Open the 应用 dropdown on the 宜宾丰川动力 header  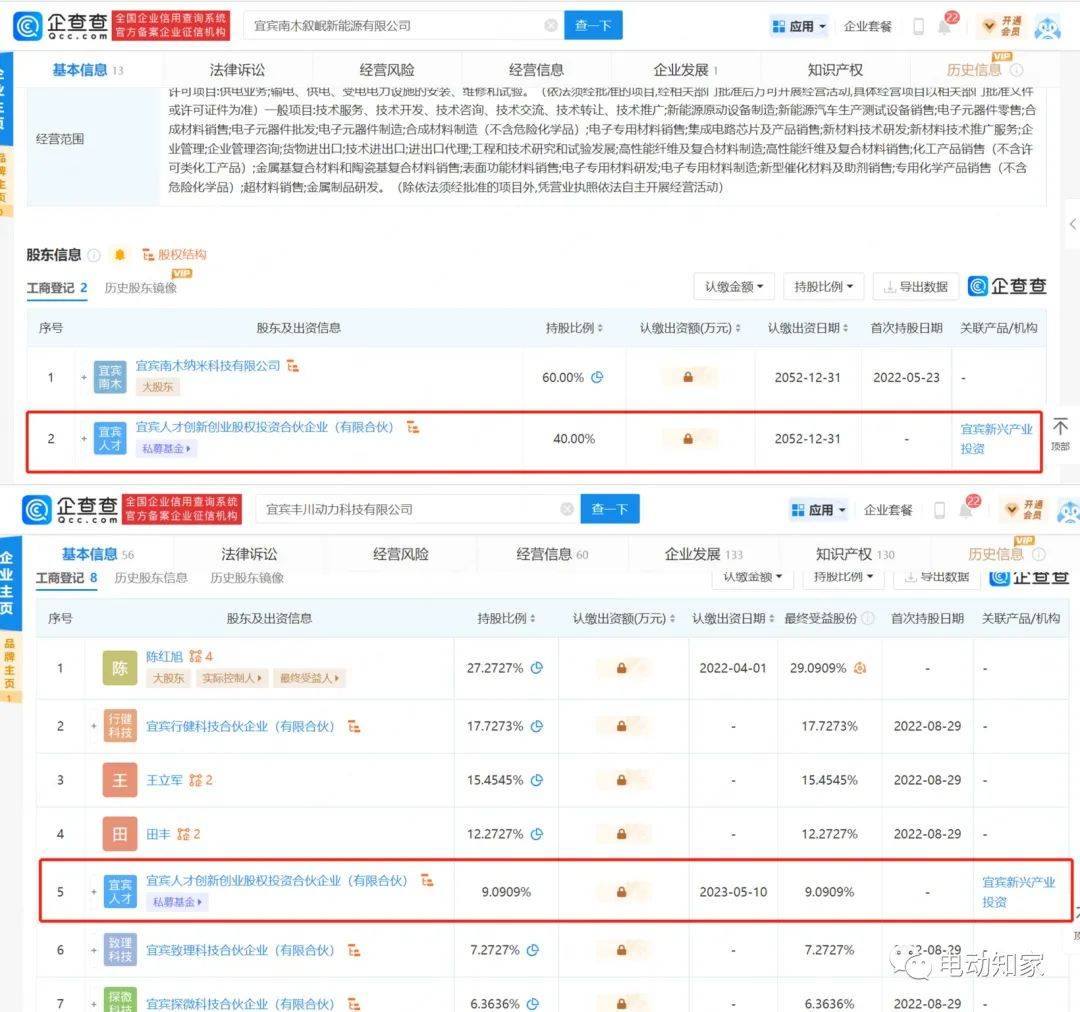(x=819, y=510)
